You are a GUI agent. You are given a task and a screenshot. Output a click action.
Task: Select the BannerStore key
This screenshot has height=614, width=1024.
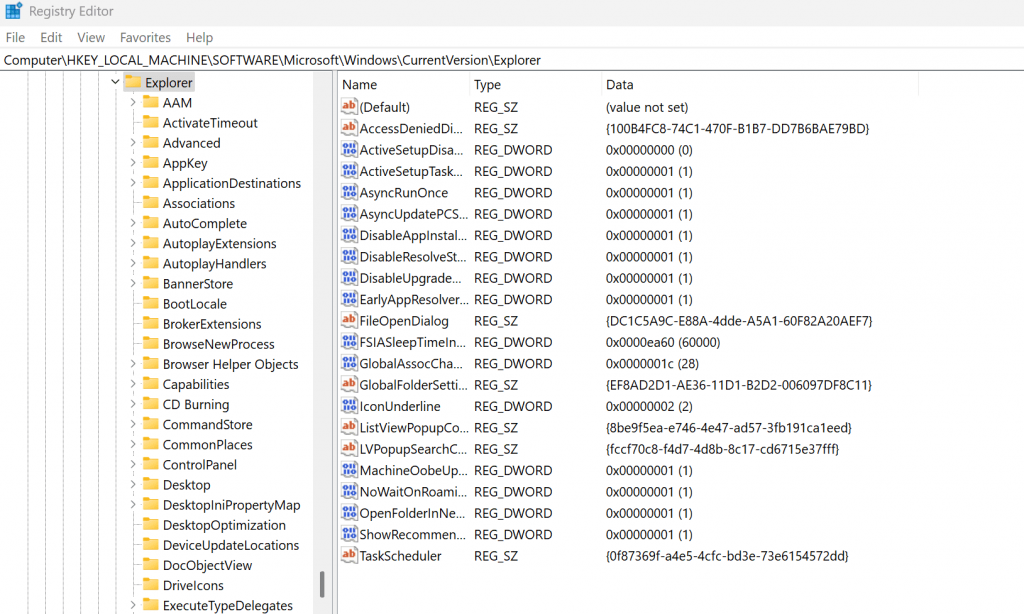197,283
